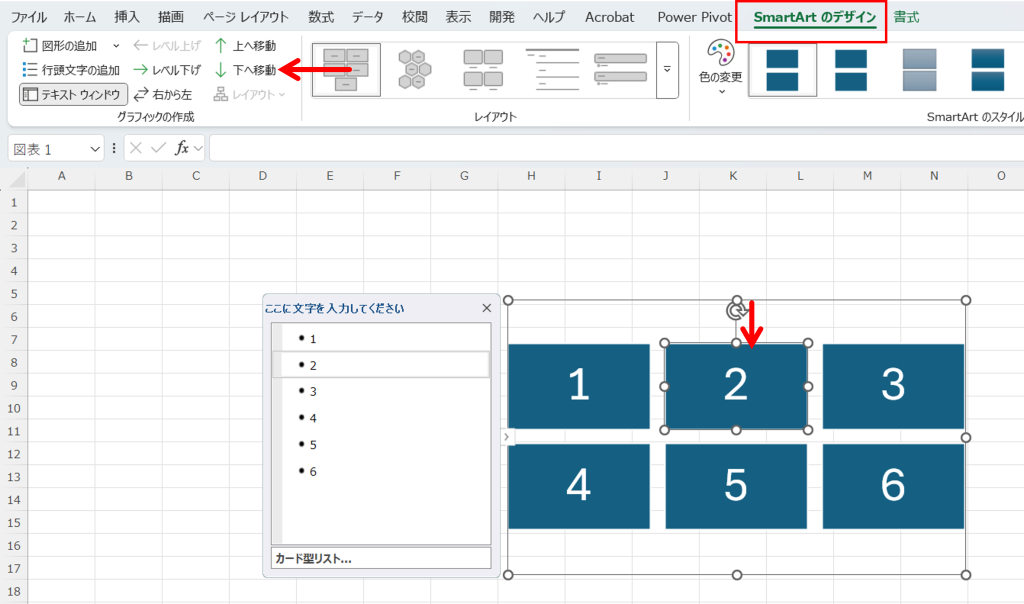Viewport: 1024px width, 604px height.
Task: Open the name box dropdown for 図表 1
Action: (95, 149)
